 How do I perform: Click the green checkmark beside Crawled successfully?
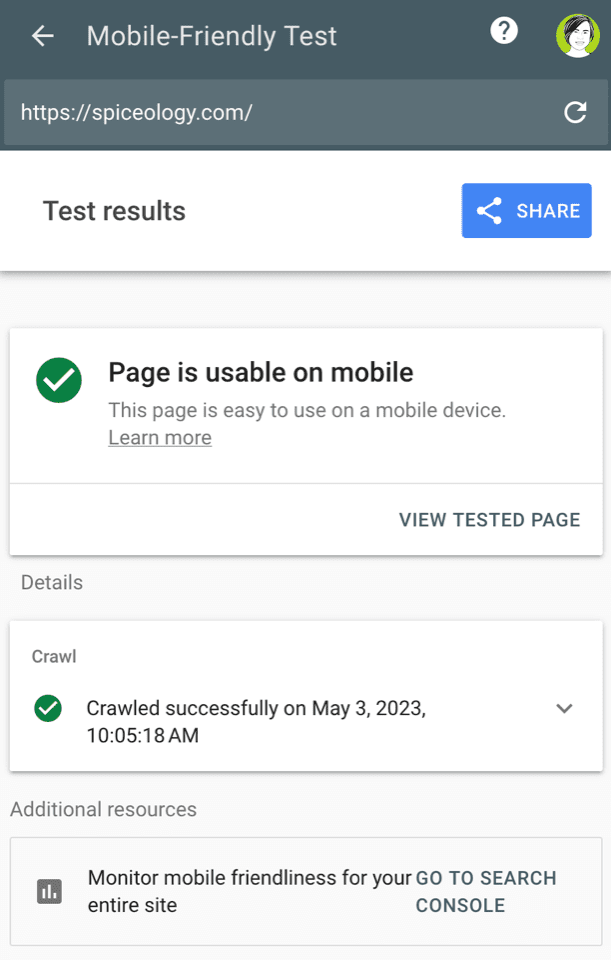tap(48, 709)
